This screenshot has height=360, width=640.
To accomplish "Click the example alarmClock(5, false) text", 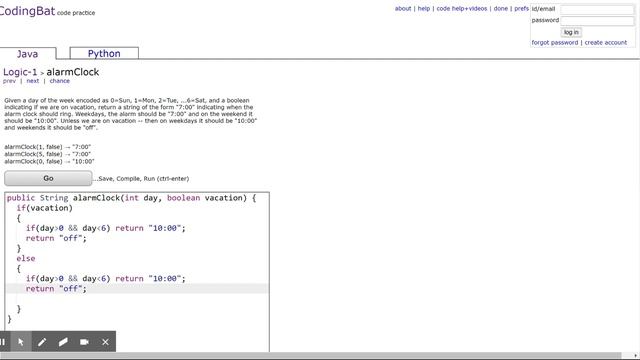I will 47,154.
